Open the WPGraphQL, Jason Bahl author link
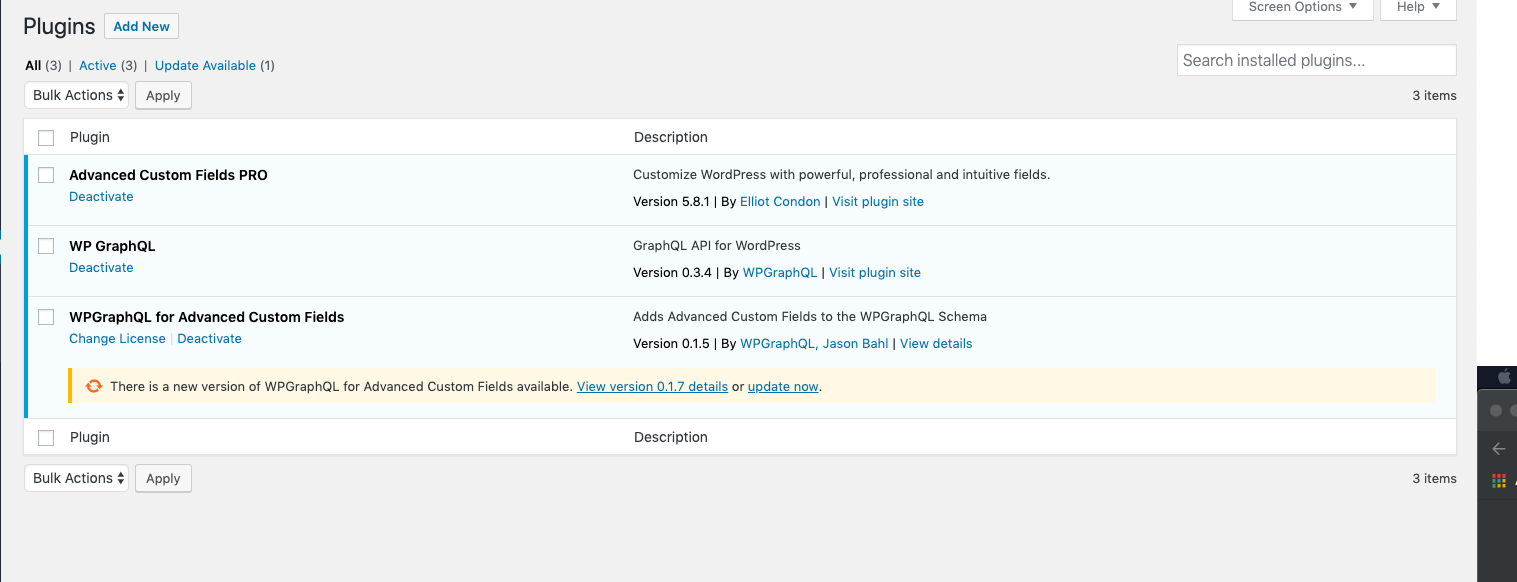 click(x=814, y=343)
